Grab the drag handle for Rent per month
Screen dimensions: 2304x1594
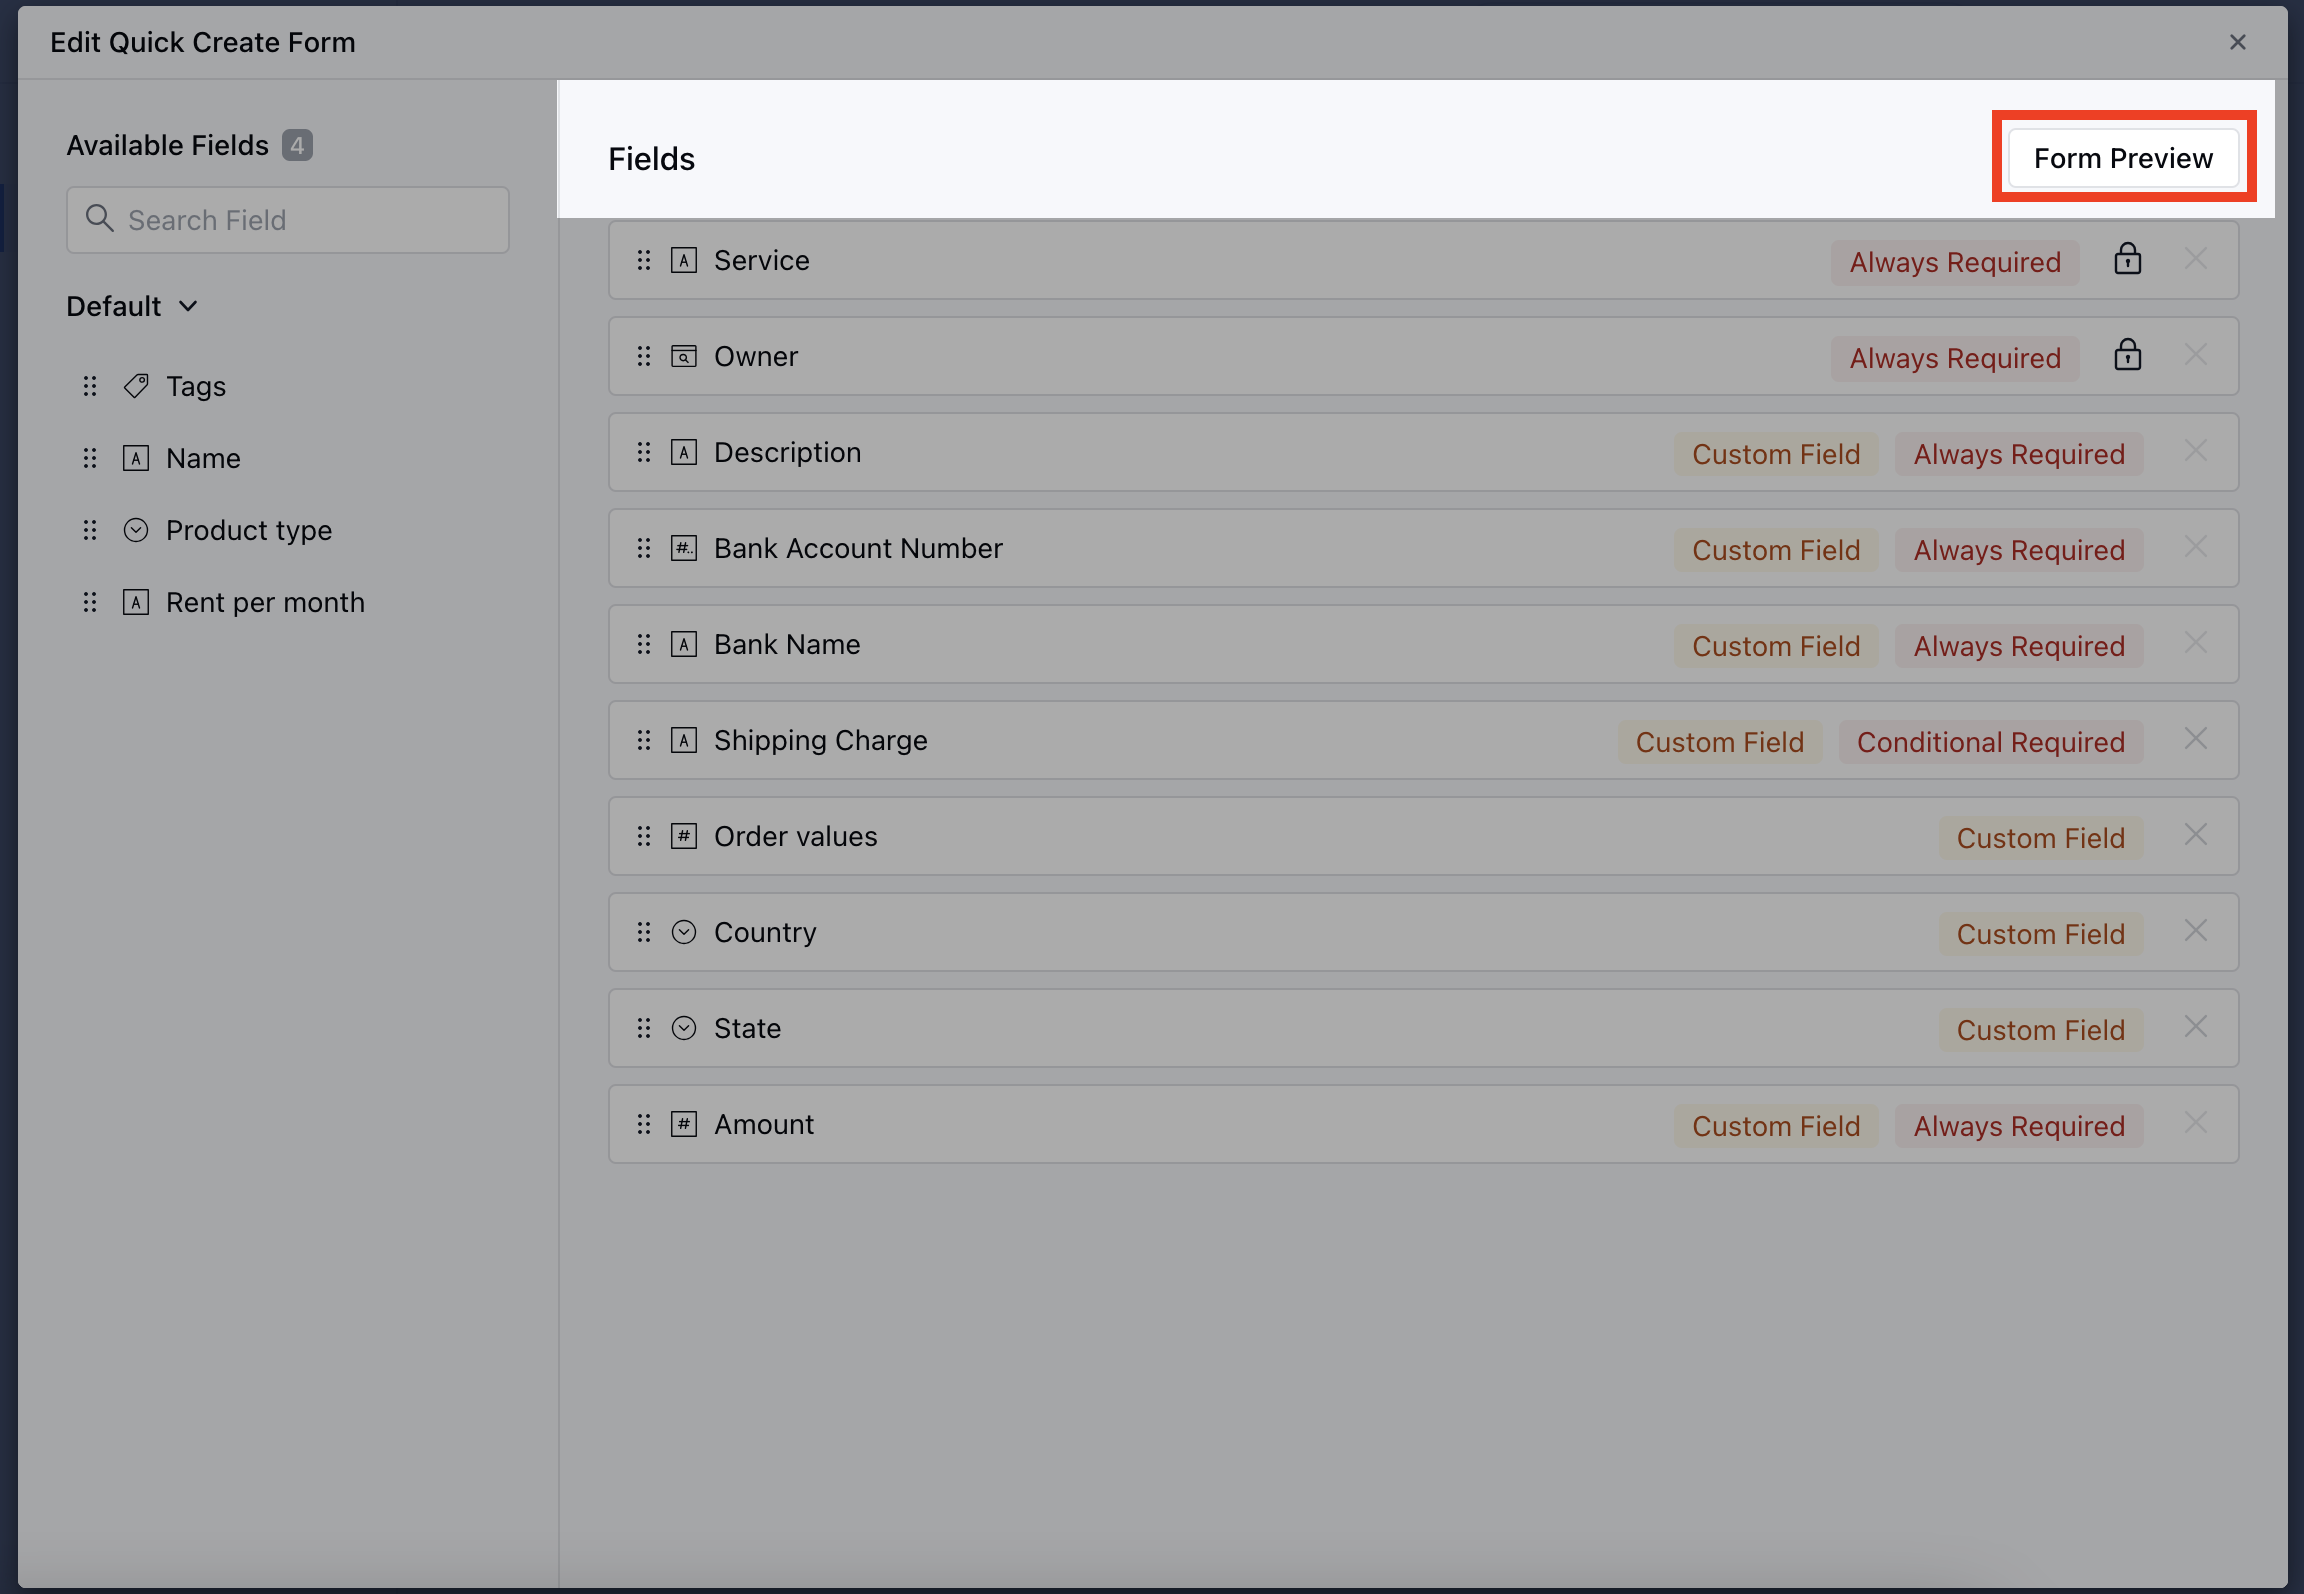[90, 602]
